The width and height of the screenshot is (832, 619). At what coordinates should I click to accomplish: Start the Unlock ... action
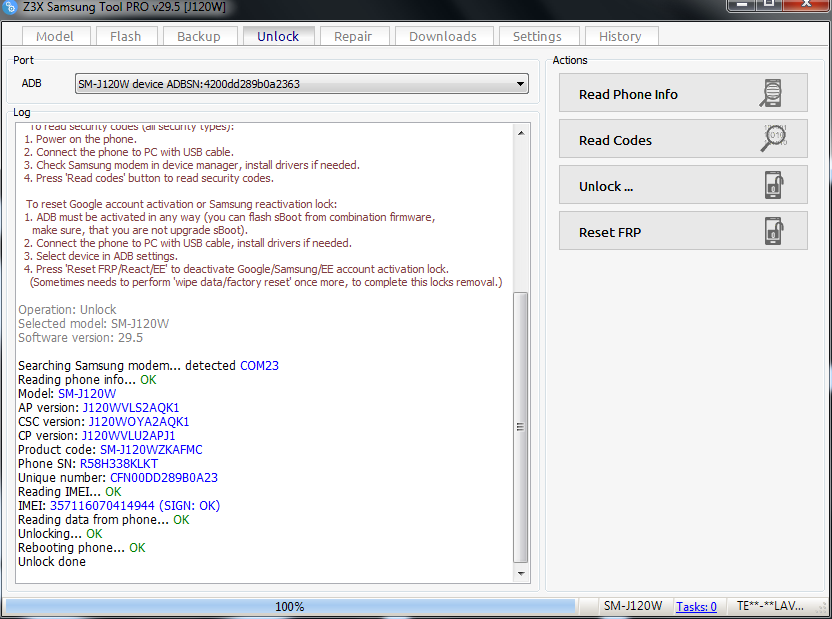pos(683,186)
